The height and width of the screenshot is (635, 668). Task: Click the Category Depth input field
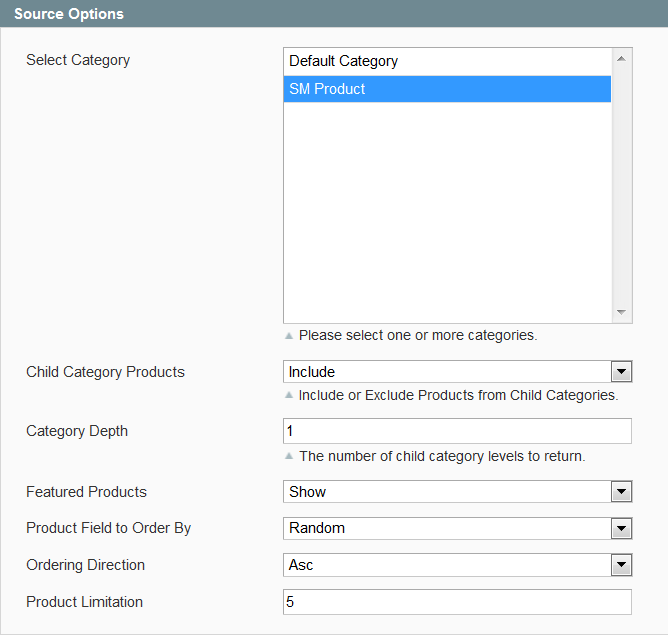[457, 431]
